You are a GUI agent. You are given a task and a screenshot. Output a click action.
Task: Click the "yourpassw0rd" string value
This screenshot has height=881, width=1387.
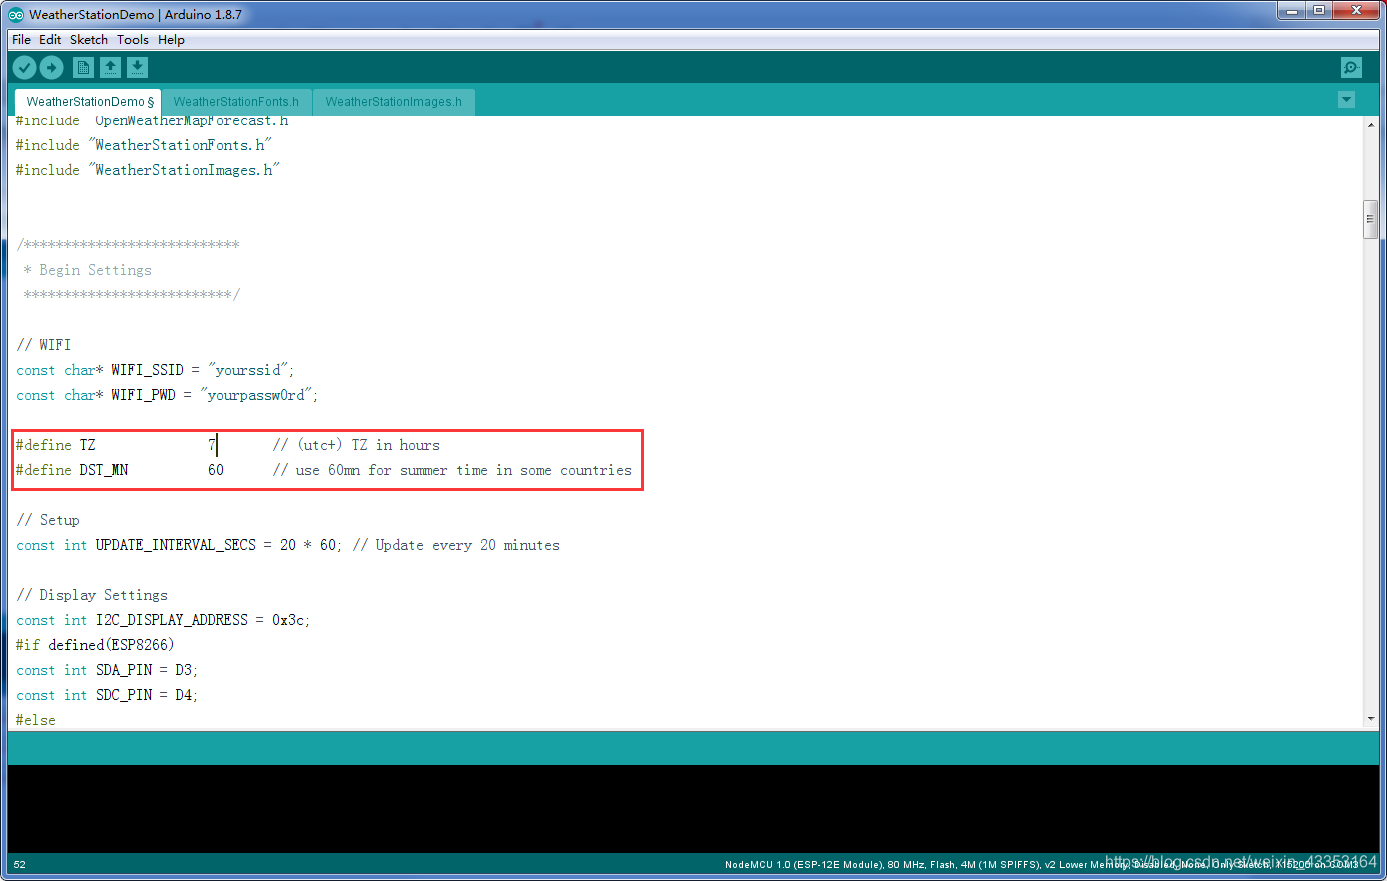[x=256, y=395]
